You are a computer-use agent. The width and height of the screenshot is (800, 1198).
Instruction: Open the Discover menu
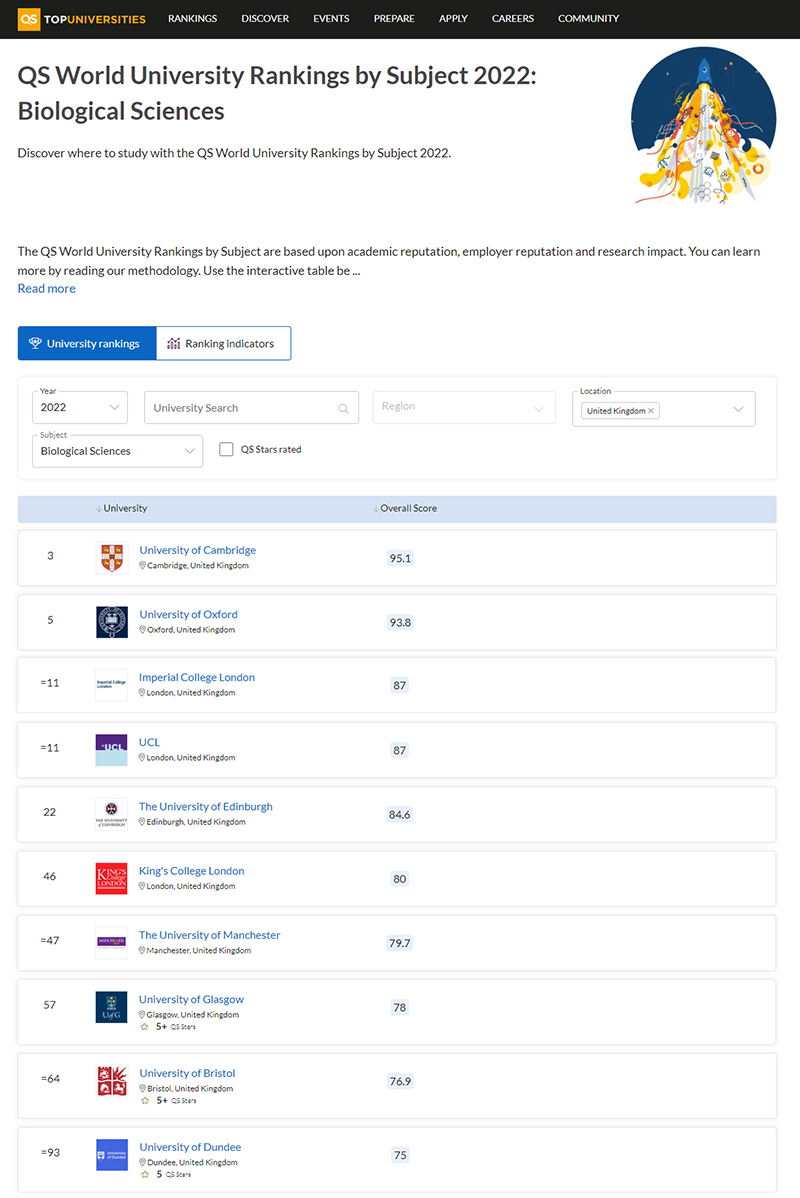pyautogui.click(x=265, y=18)
